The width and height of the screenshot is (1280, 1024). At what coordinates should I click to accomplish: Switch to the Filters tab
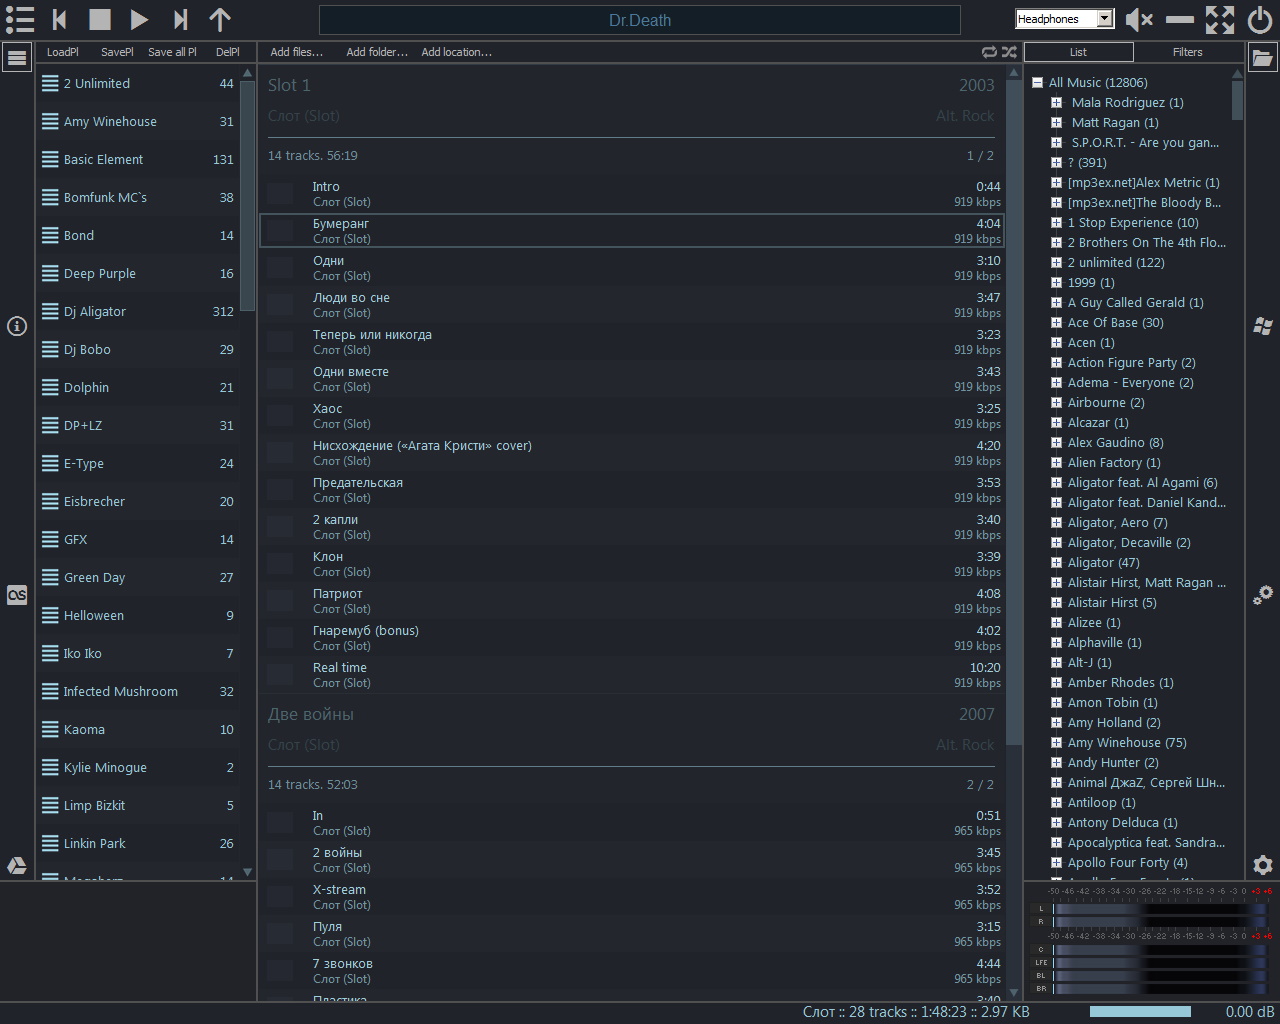coord(1187,52)
